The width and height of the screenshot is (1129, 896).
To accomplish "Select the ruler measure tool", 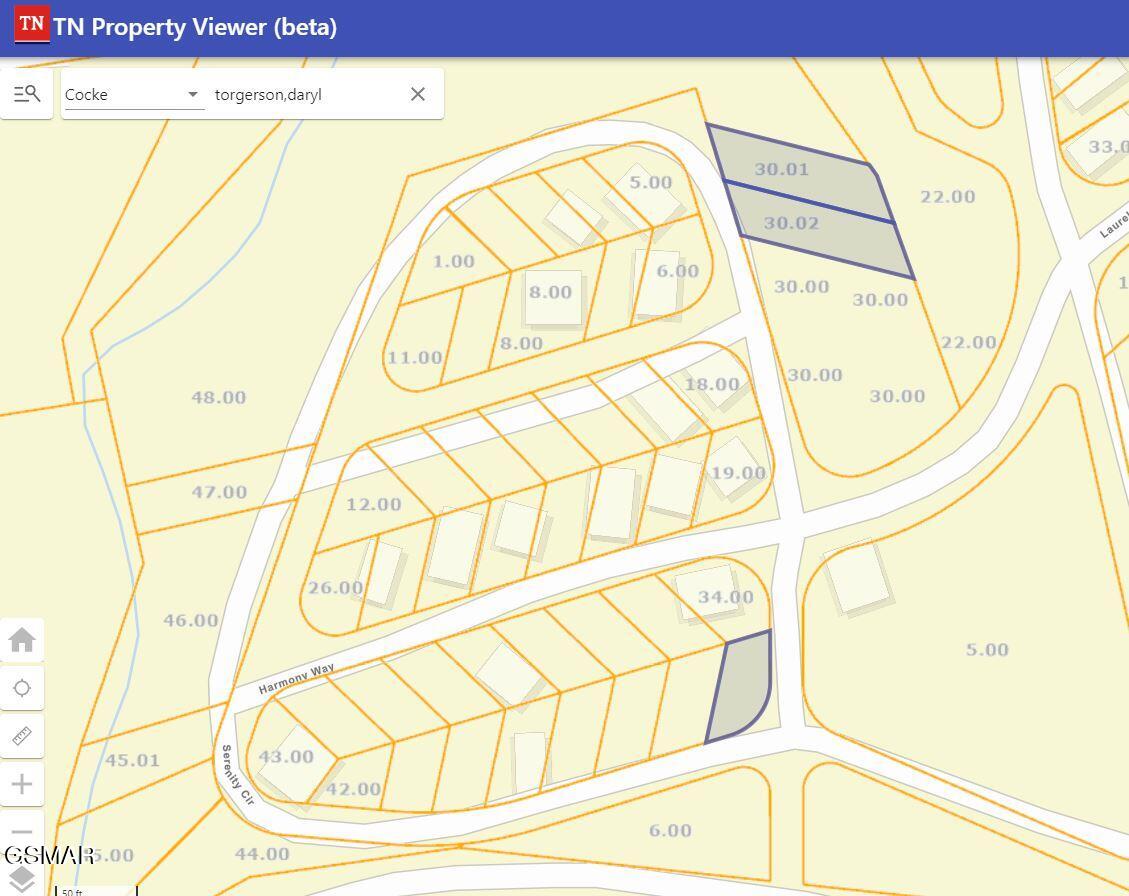I will (x=22, y=736).
